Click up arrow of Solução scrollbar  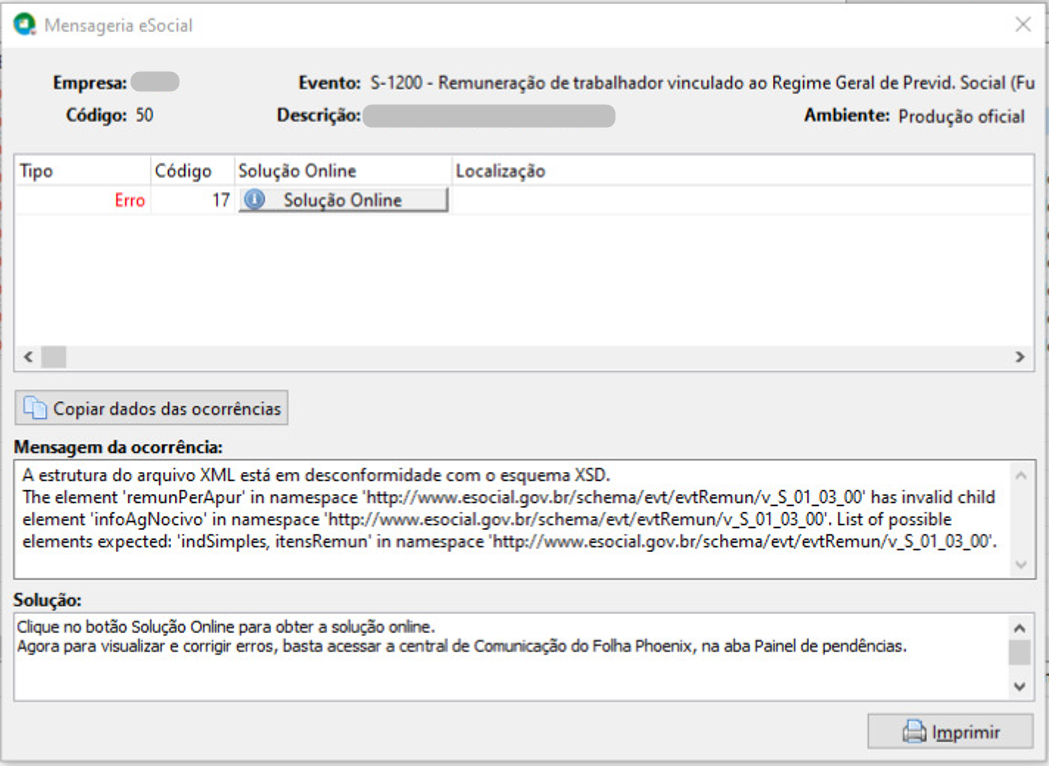[x=1020, y=628]
